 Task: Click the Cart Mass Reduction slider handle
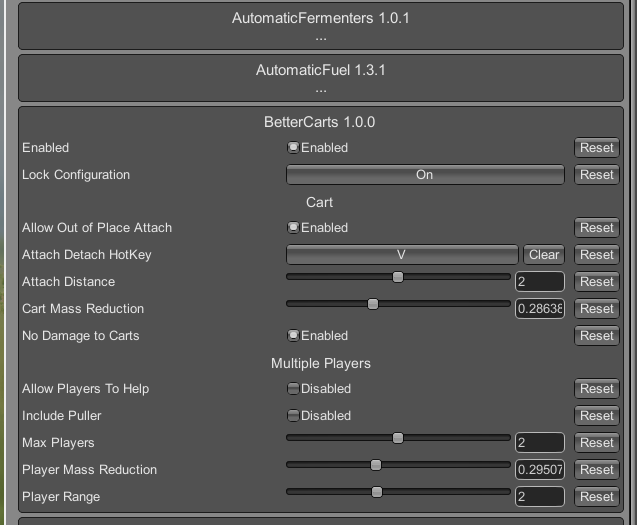pyautogui.click(x=373, y=304)
